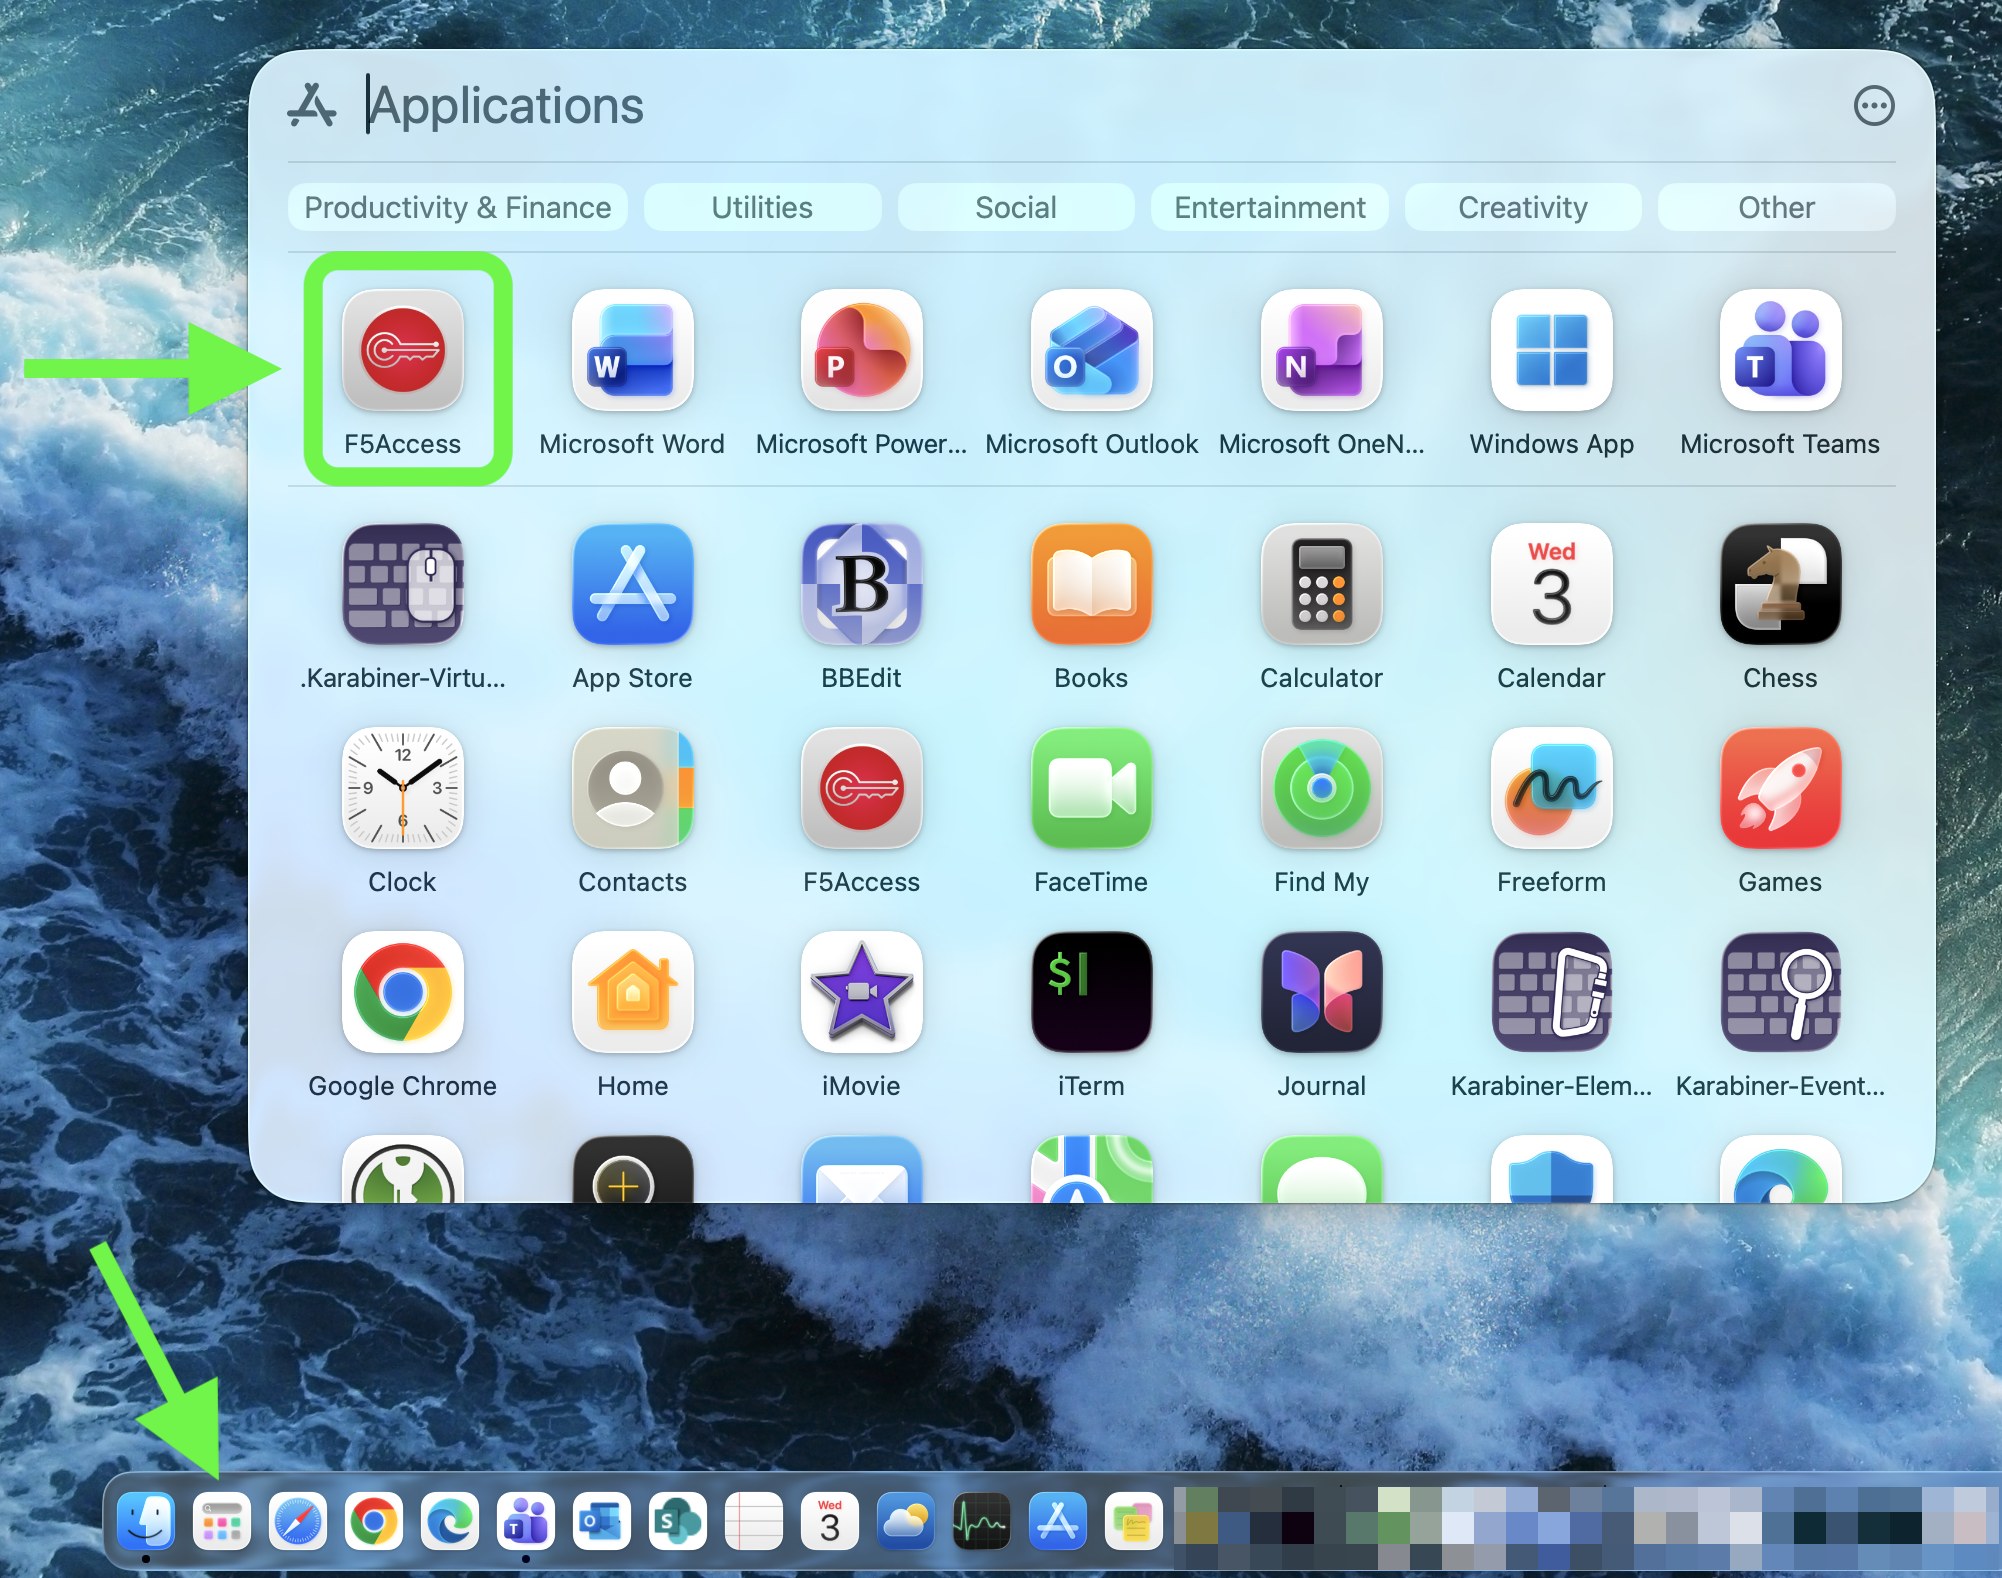Launch Microsoft Teams in the Applications window
This screenshot has height=1578, width=2002.
point(1781,350)
